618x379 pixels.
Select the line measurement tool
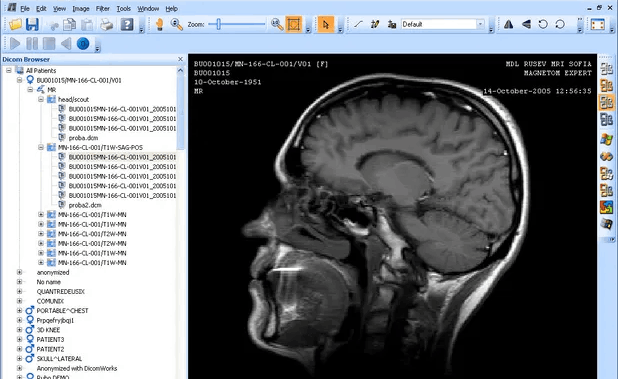click(x=358, y=24)
